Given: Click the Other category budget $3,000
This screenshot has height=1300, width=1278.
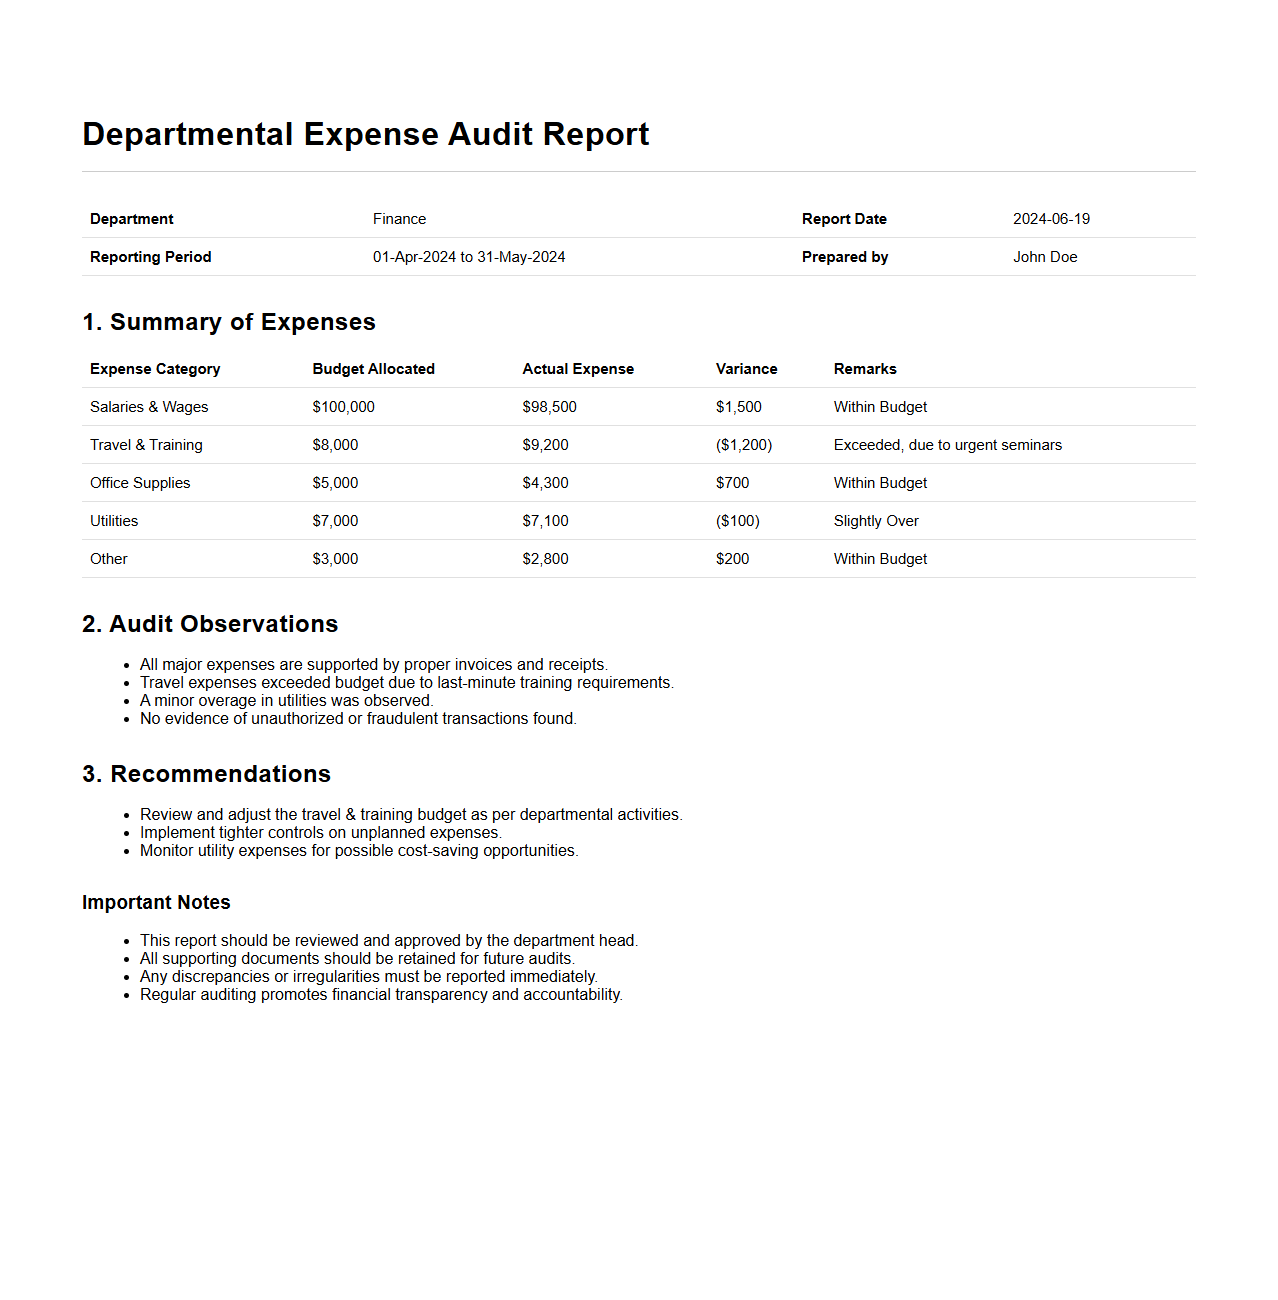Looking at the screenshot, I should [335, 559].
